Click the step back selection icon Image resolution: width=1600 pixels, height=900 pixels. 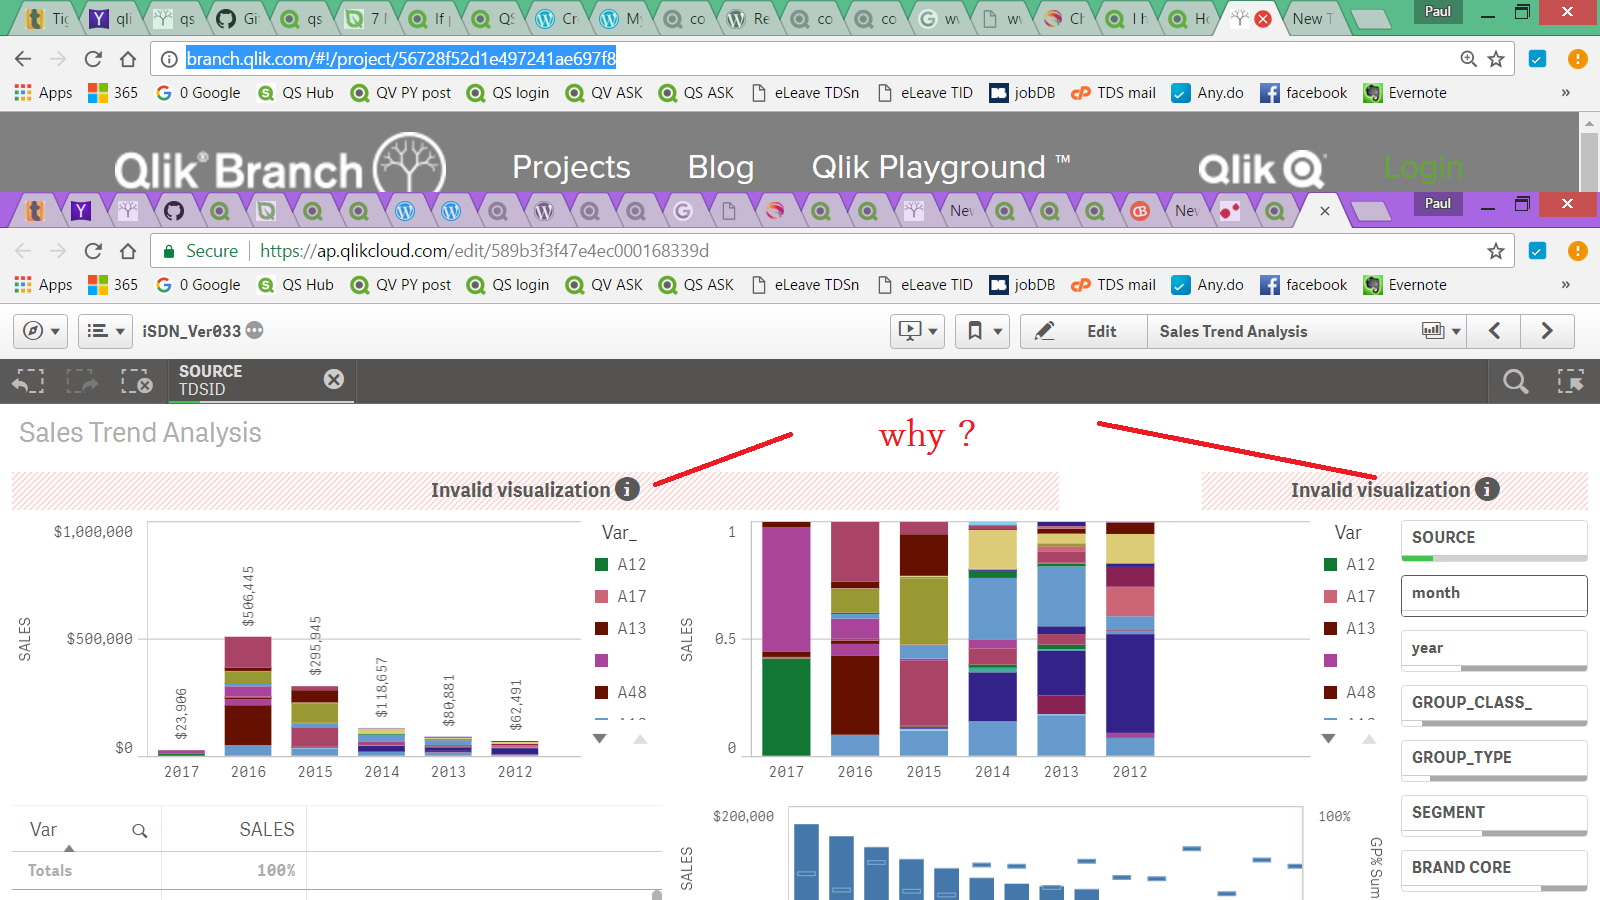pyautogui.click(x=28, y=381)
